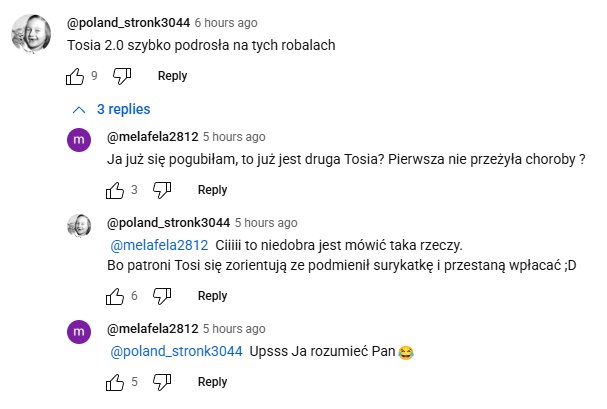Open the '6 hours ago' timestamp link
This screenshot has height=409, width=607.
(x=225, y=22)
